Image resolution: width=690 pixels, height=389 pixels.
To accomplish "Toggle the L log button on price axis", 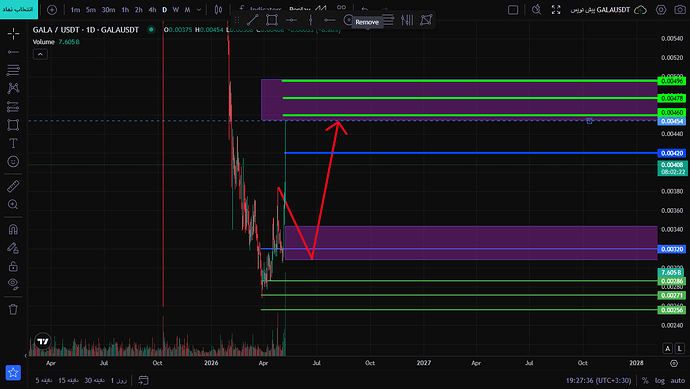I will (x=679, y=348).
